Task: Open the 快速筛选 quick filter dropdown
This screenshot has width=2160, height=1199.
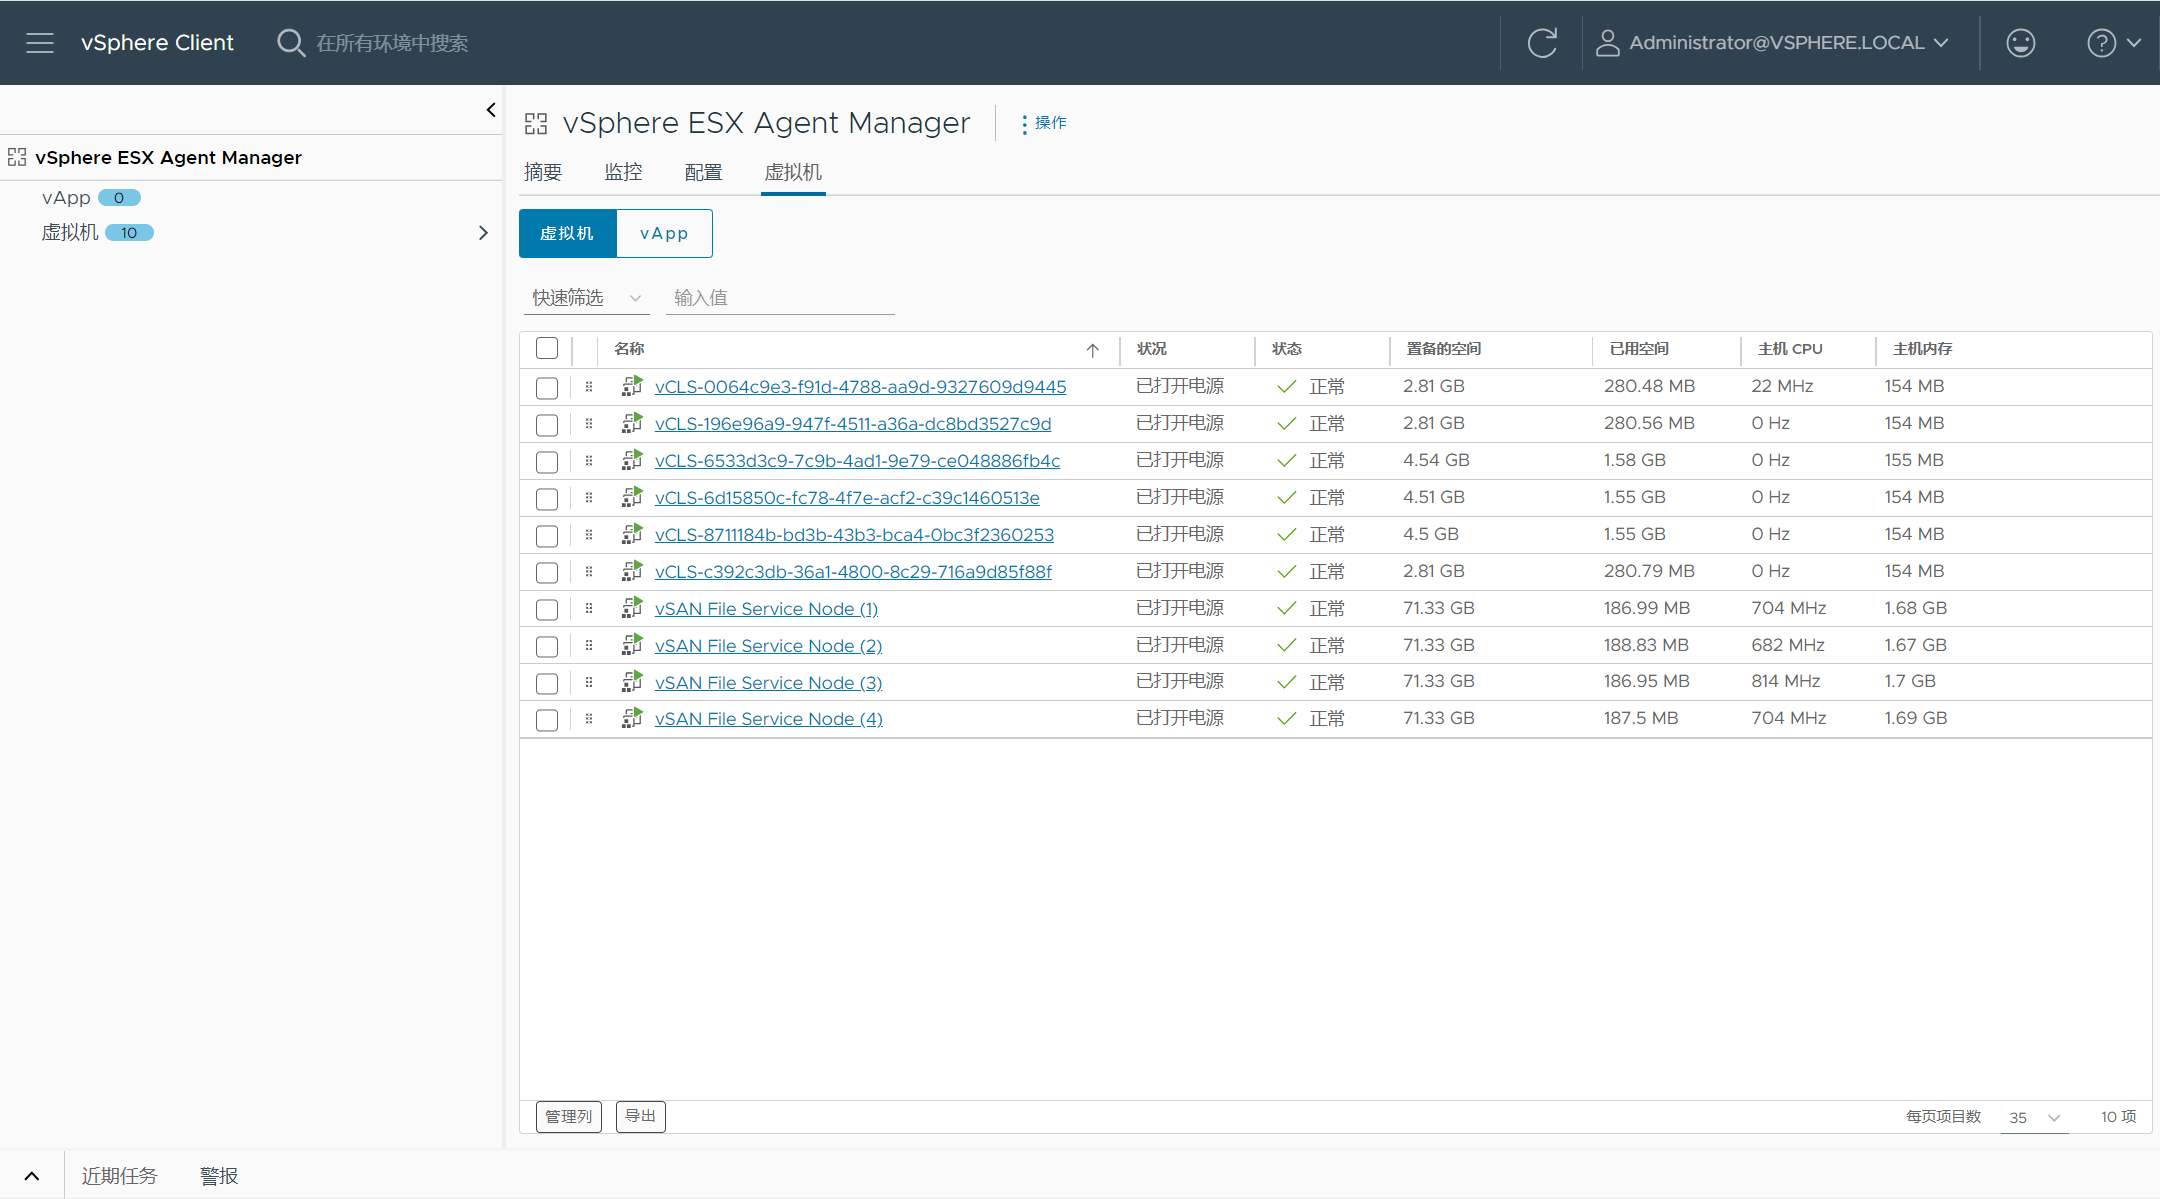Action: [587, 298]
